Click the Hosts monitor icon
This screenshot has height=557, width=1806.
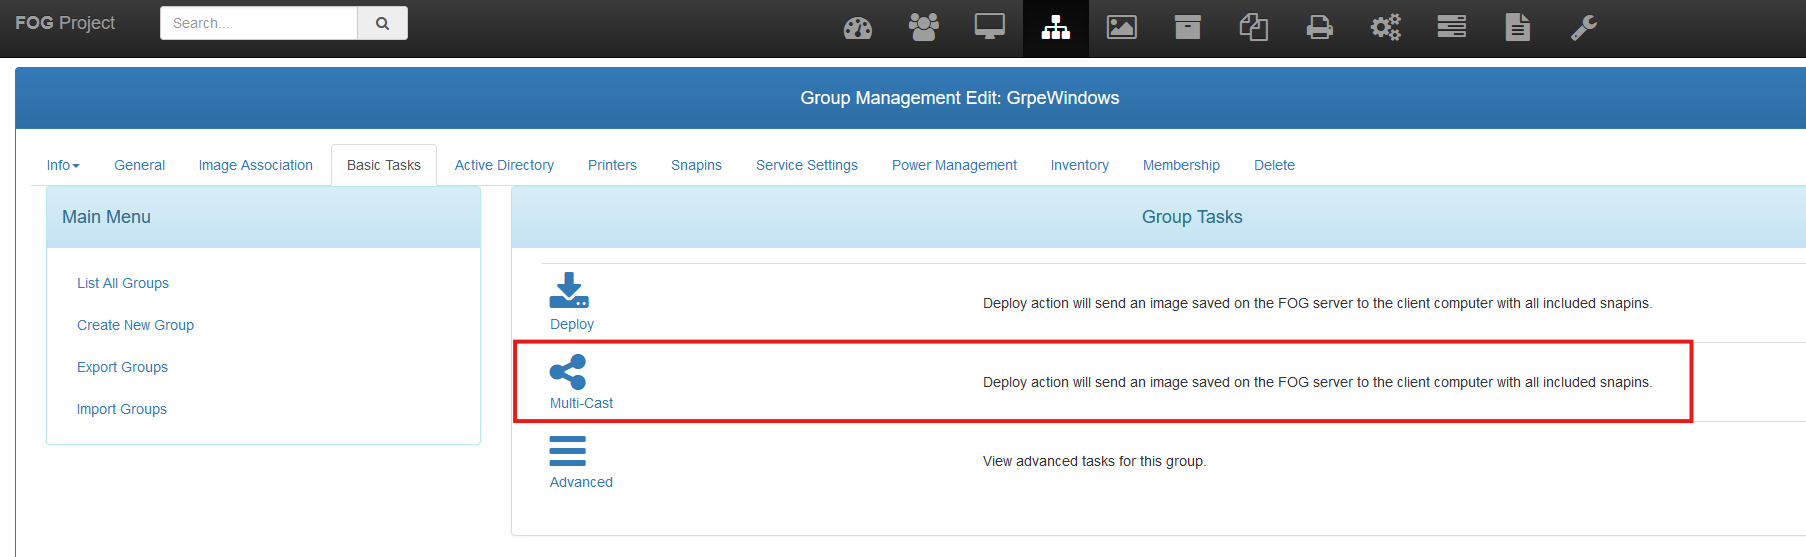click(x=989, y=27)
